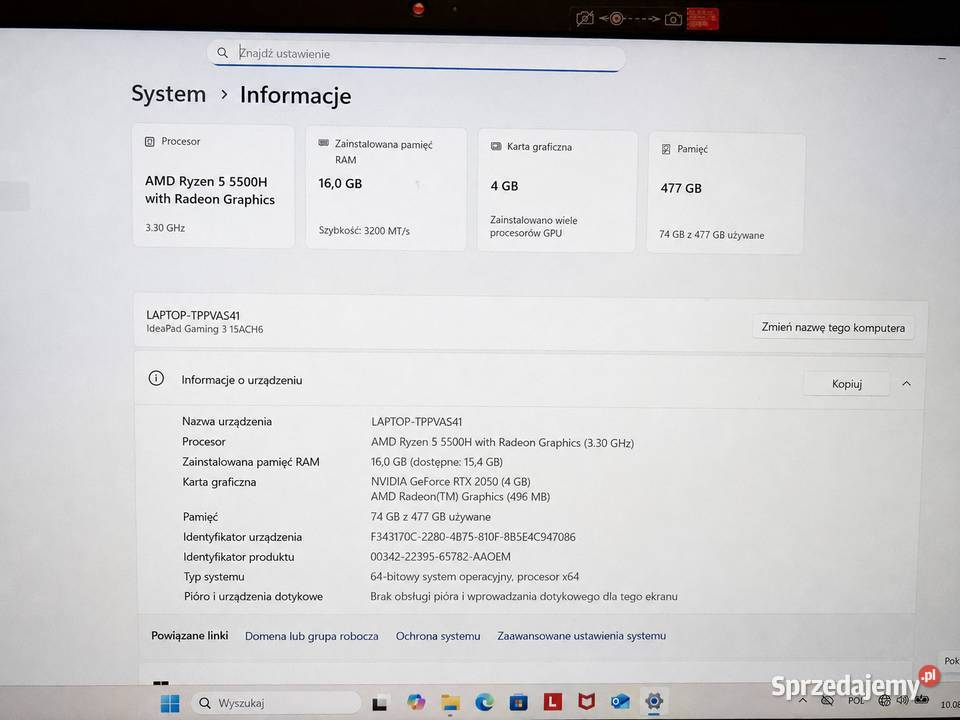Go back to System breadcrumb
This screenshot has width=960, height=720.
(x=168, y=94)
